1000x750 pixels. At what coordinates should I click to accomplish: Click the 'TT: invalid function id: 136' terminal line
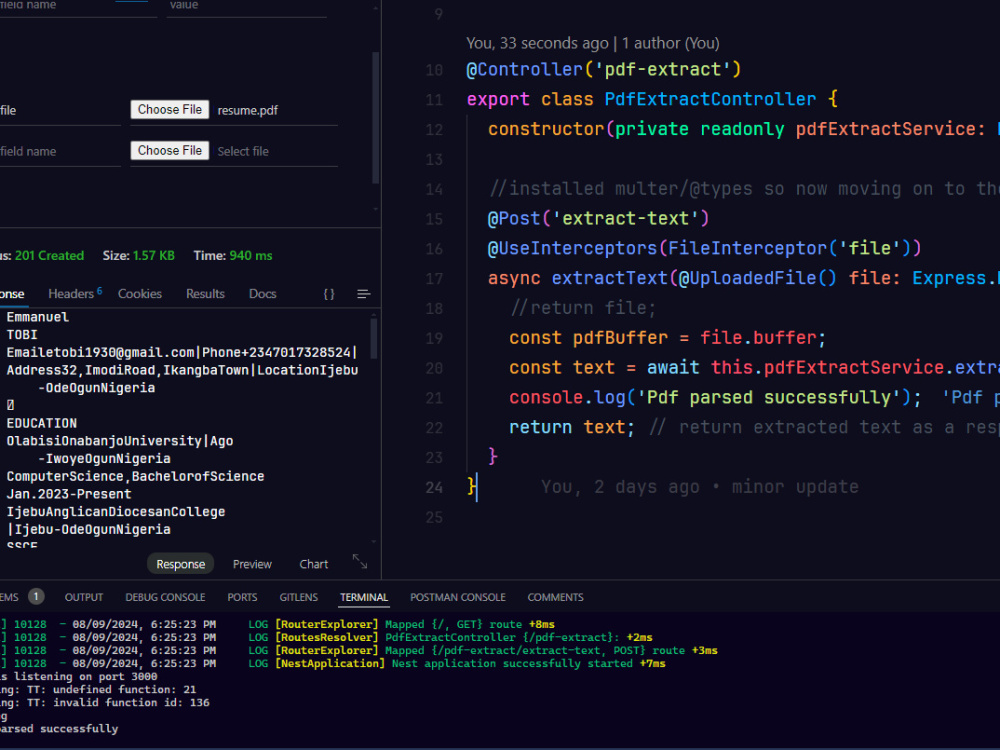coord(118,703)
